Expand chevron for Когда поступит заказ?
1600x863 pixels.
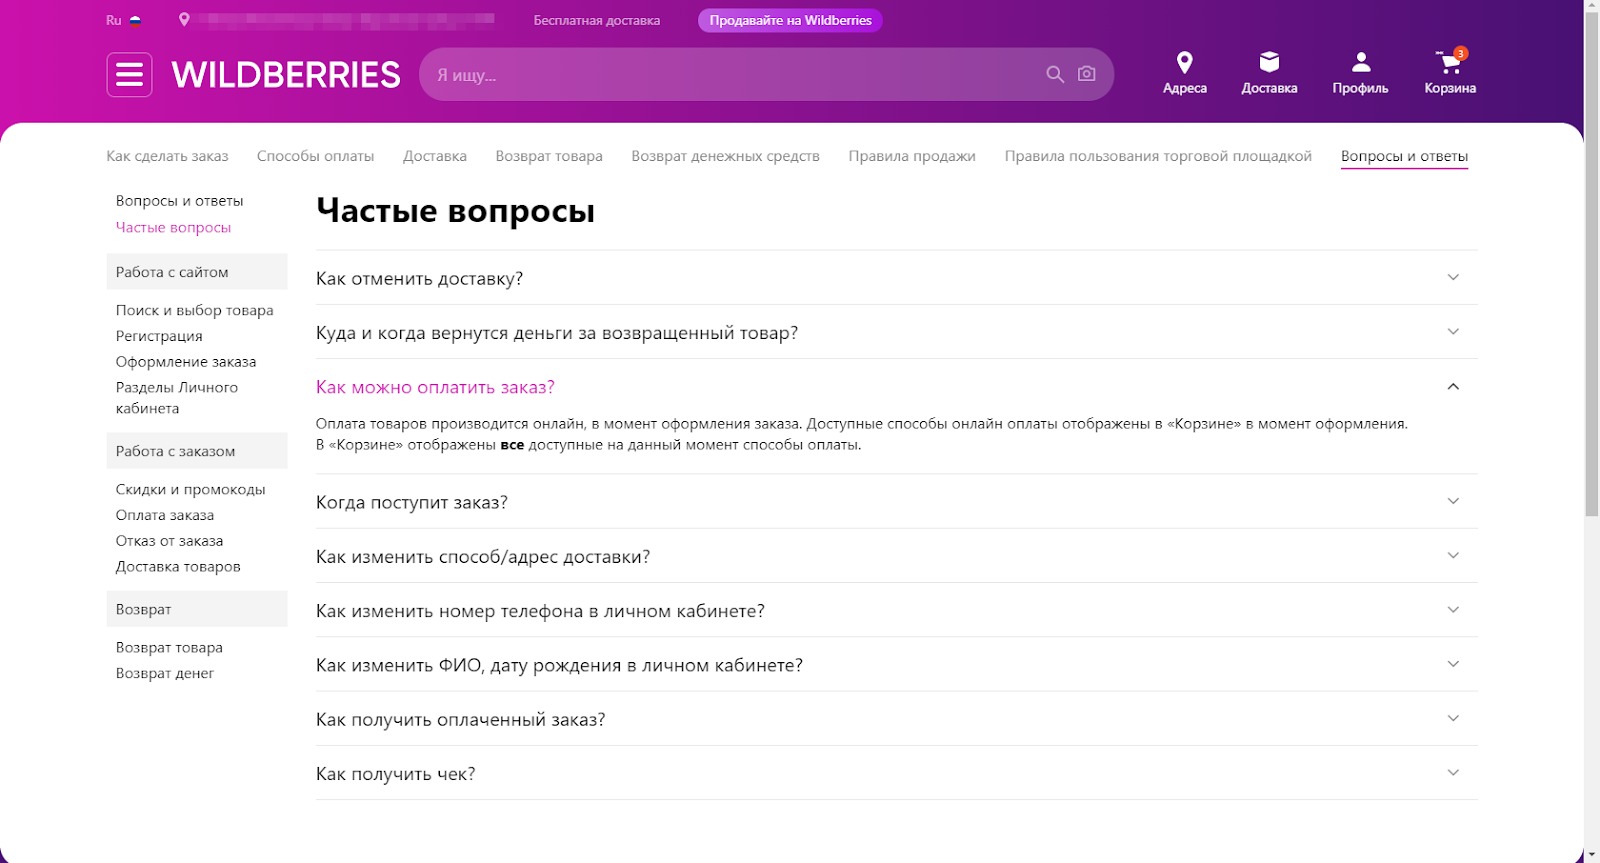click(1453, 501)
